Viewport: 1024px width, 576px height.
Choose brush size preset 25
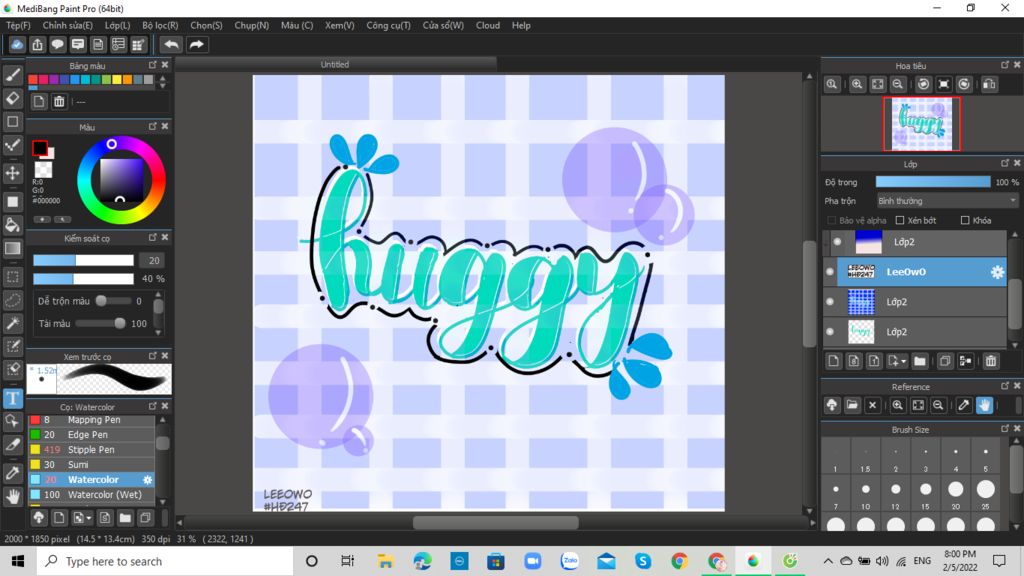[985, 493]
